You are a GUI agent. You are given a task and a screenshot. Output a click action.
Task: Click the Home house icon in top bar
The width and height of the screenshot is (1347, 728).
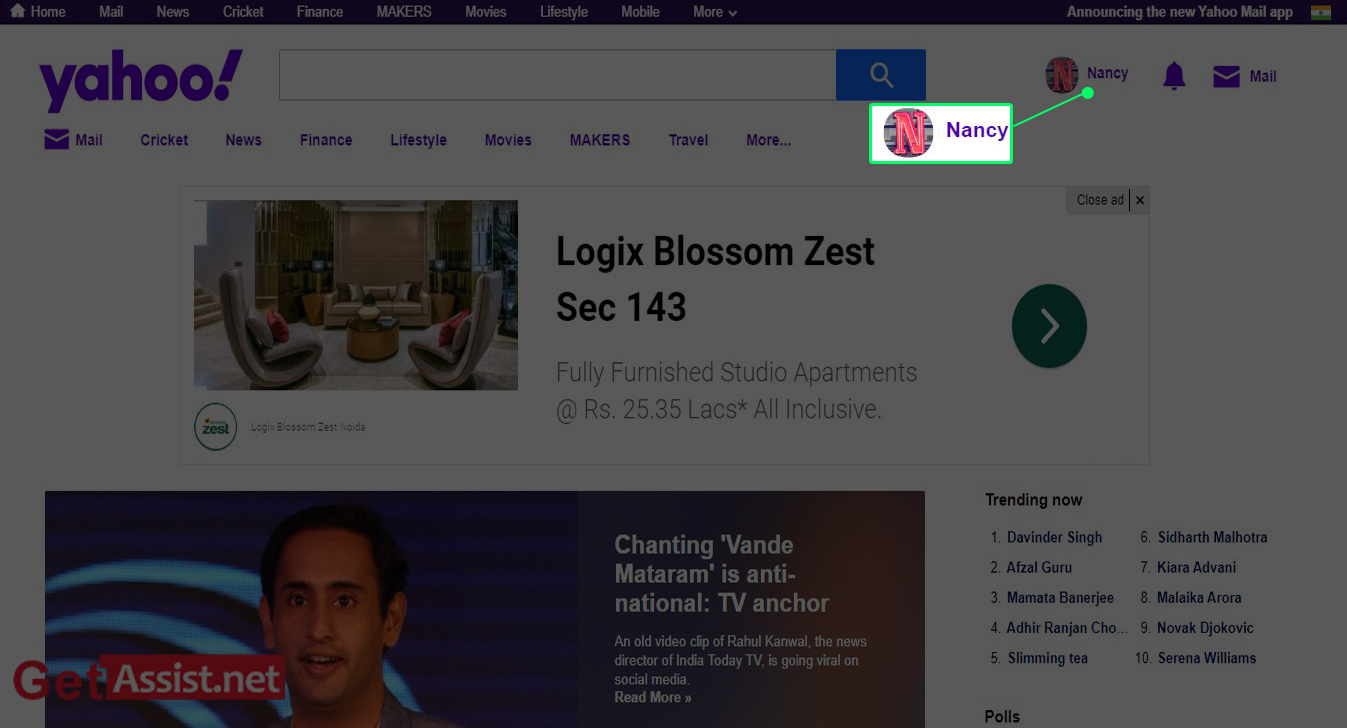coord(17,11)
